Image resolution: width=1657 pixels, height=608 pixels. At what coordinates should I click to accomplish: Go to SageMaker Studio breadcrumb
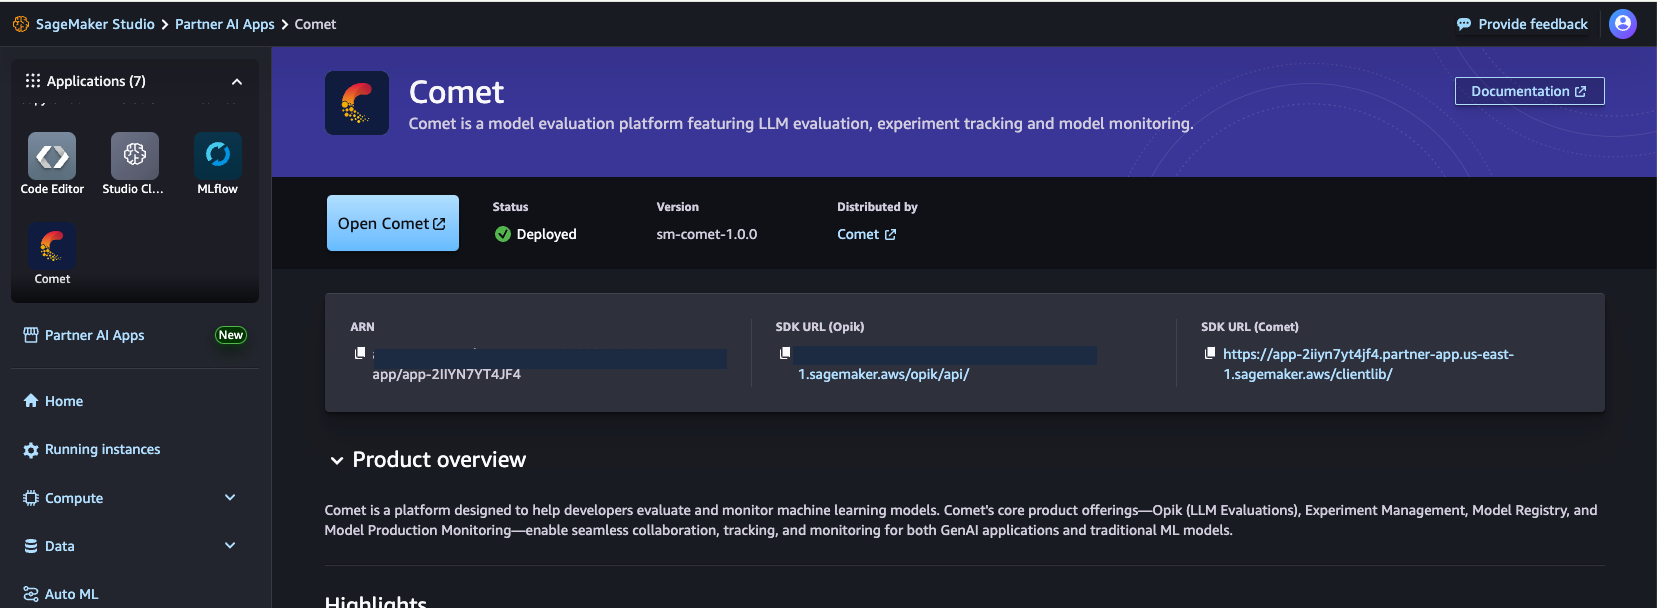pyautogui.click(x=95, y=24)
